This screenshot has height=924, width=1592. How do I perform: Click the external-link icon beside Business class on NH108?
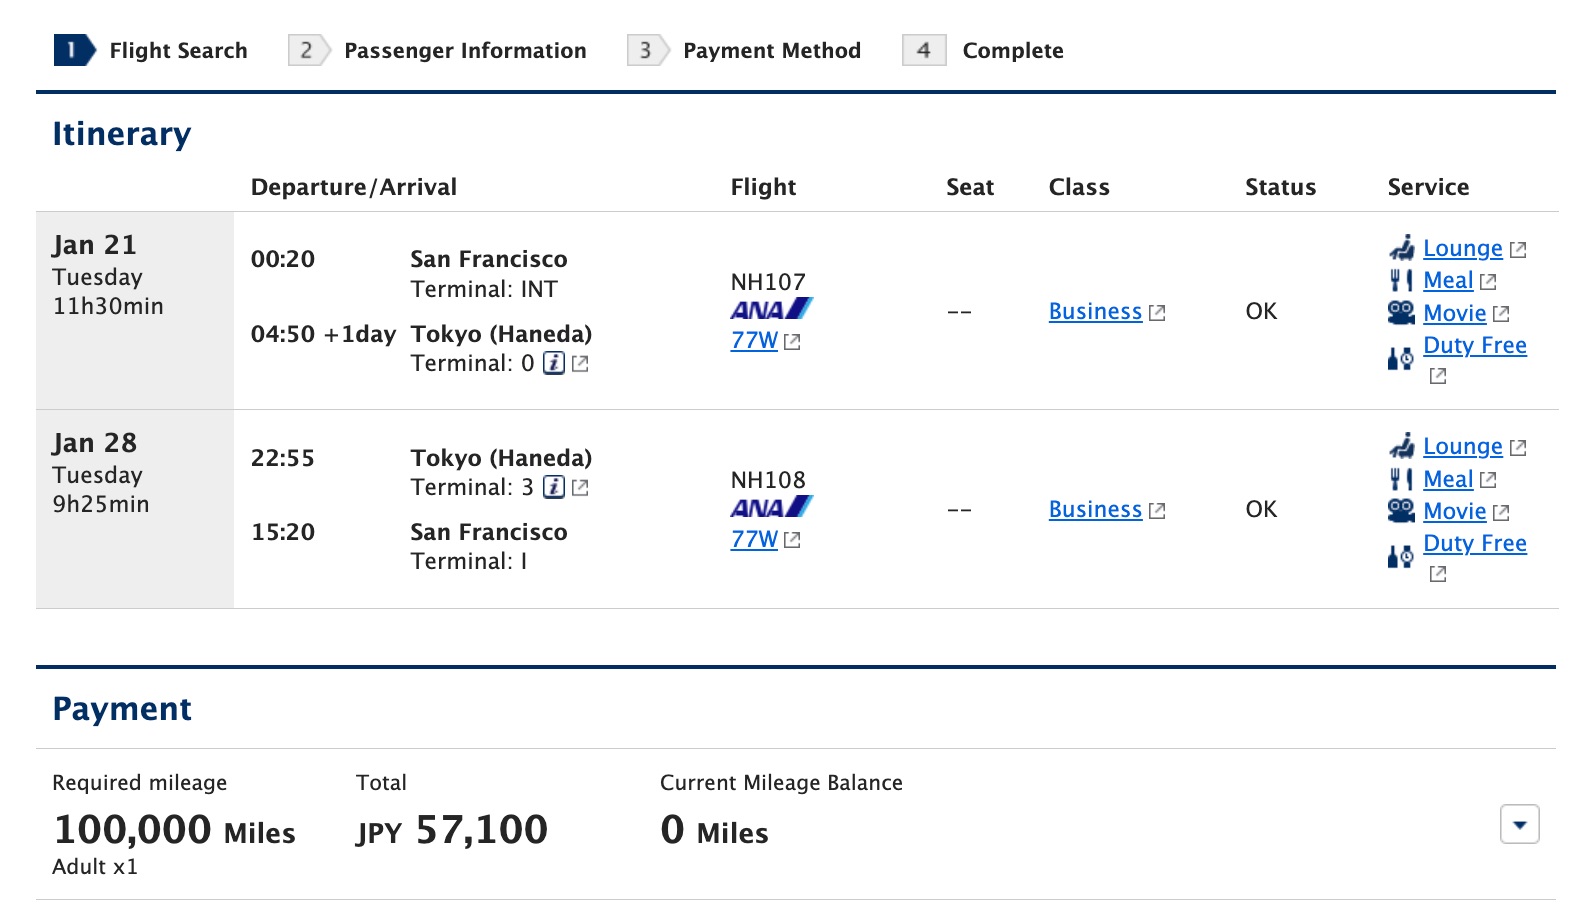pyautogui.click(x=1157, y=510)
